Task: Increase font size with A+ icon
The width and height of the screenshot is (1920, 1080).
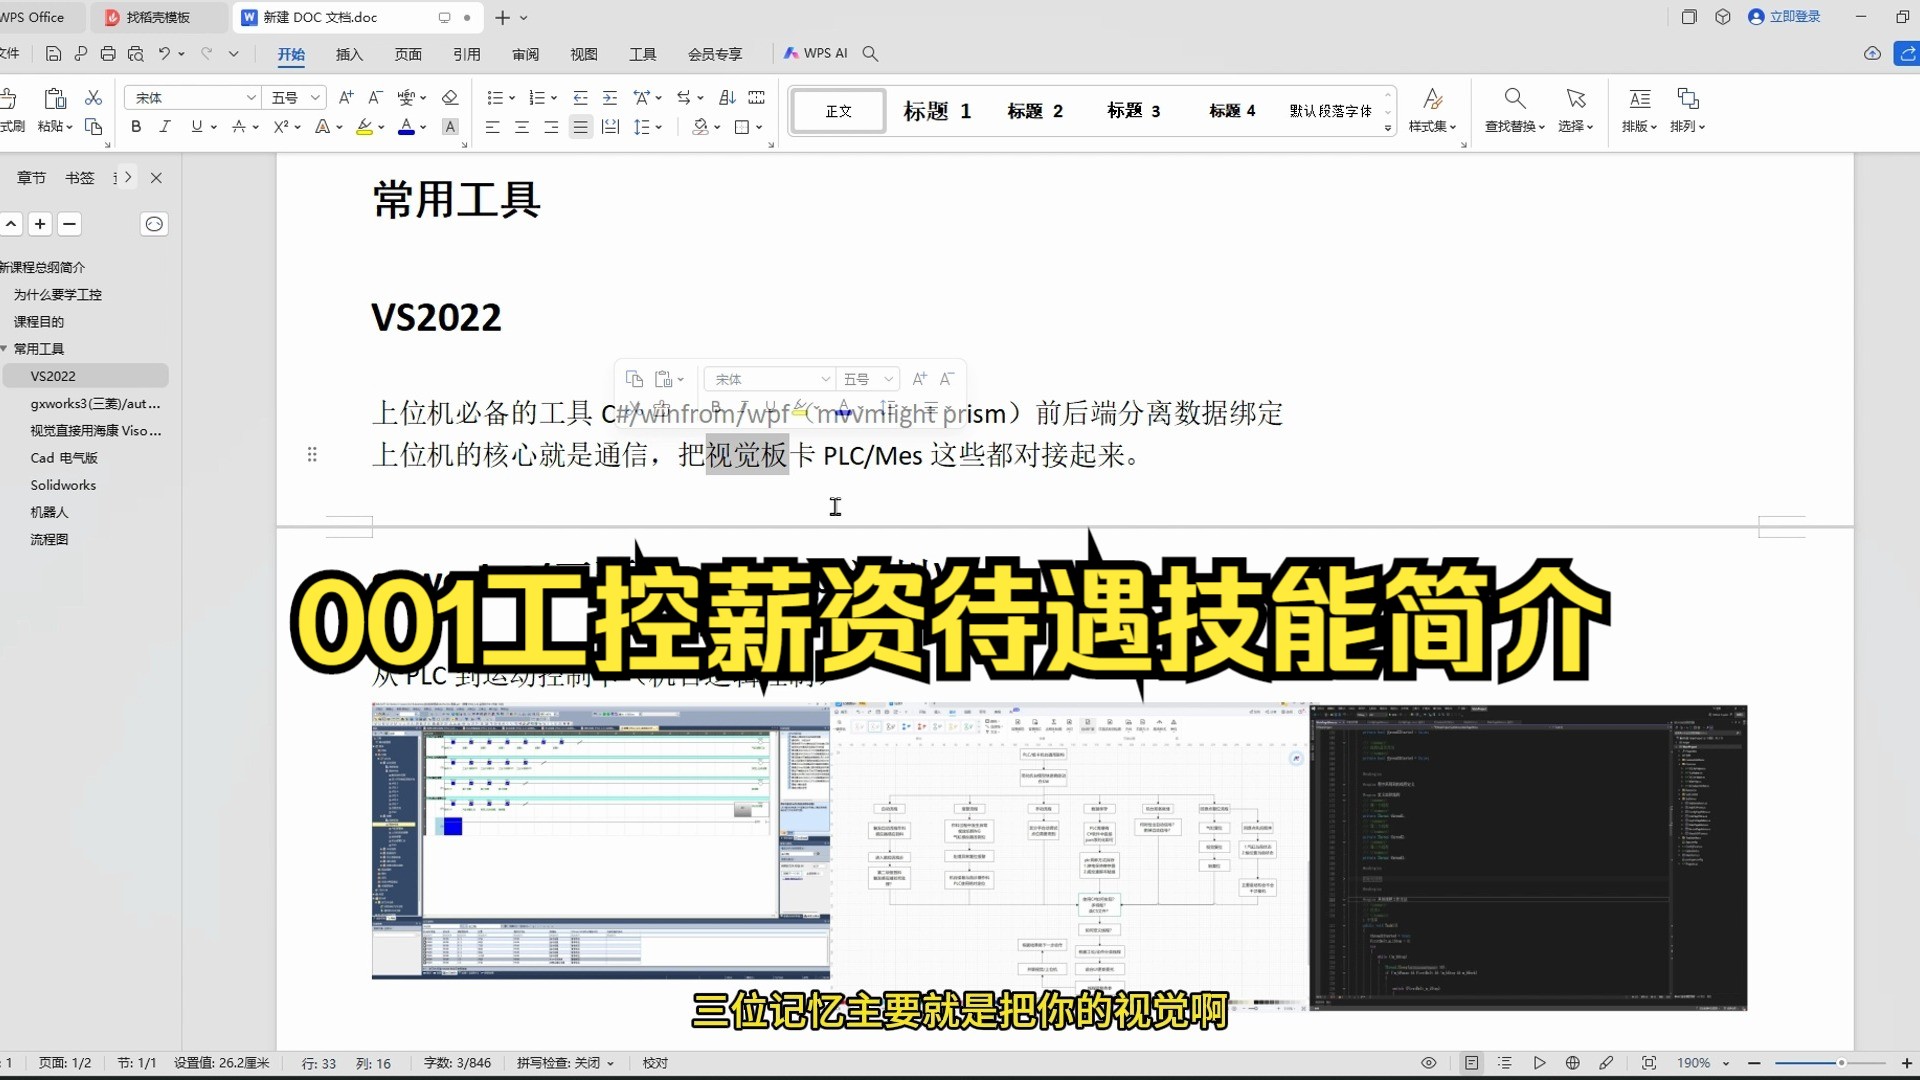Action: (x=346, y=97)
